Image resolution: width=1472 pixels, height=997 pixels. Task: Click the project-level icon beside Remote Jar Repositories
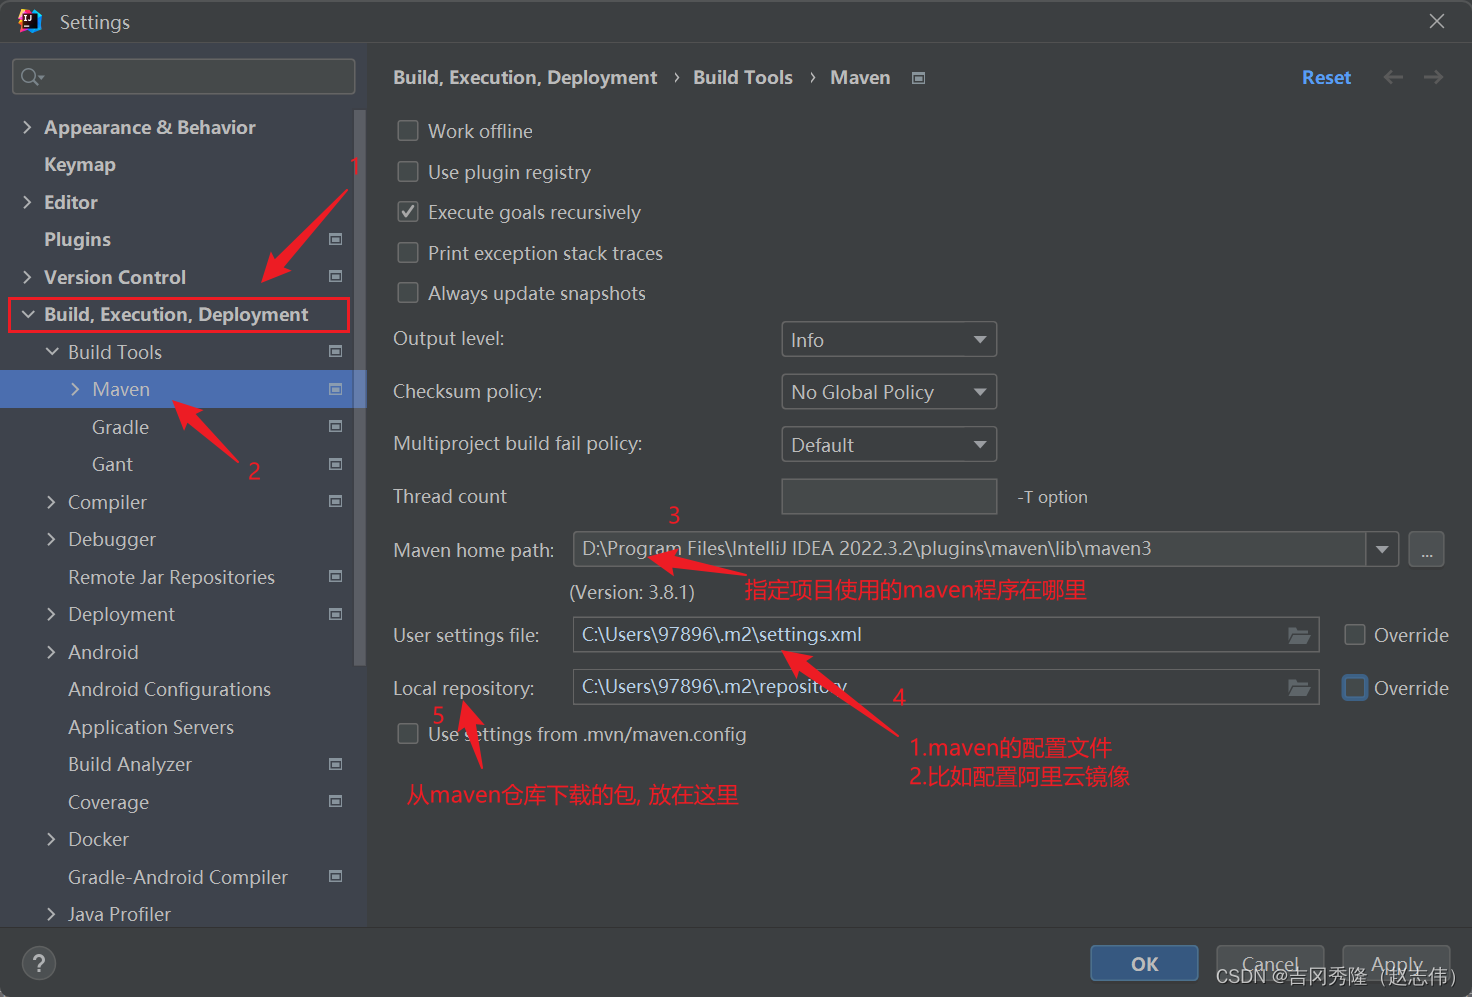(336, 576)
